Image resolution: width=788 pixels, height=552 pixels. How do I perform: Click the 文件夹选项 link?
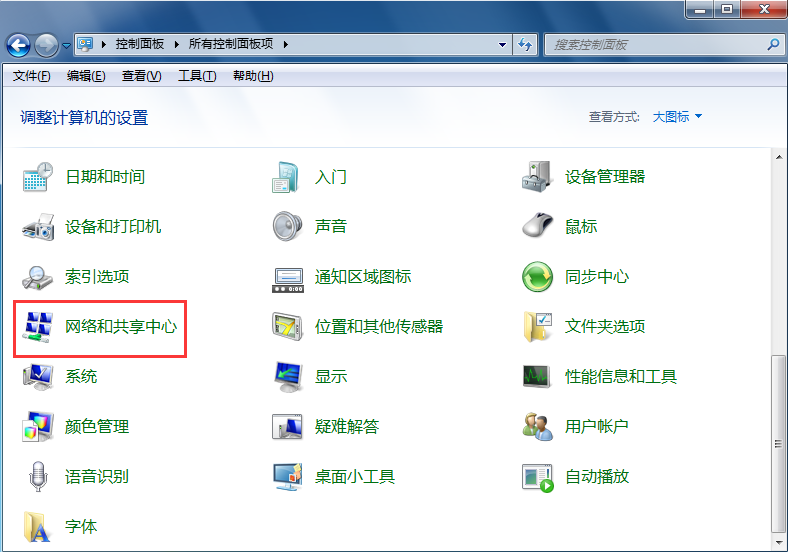click(605, 327)
